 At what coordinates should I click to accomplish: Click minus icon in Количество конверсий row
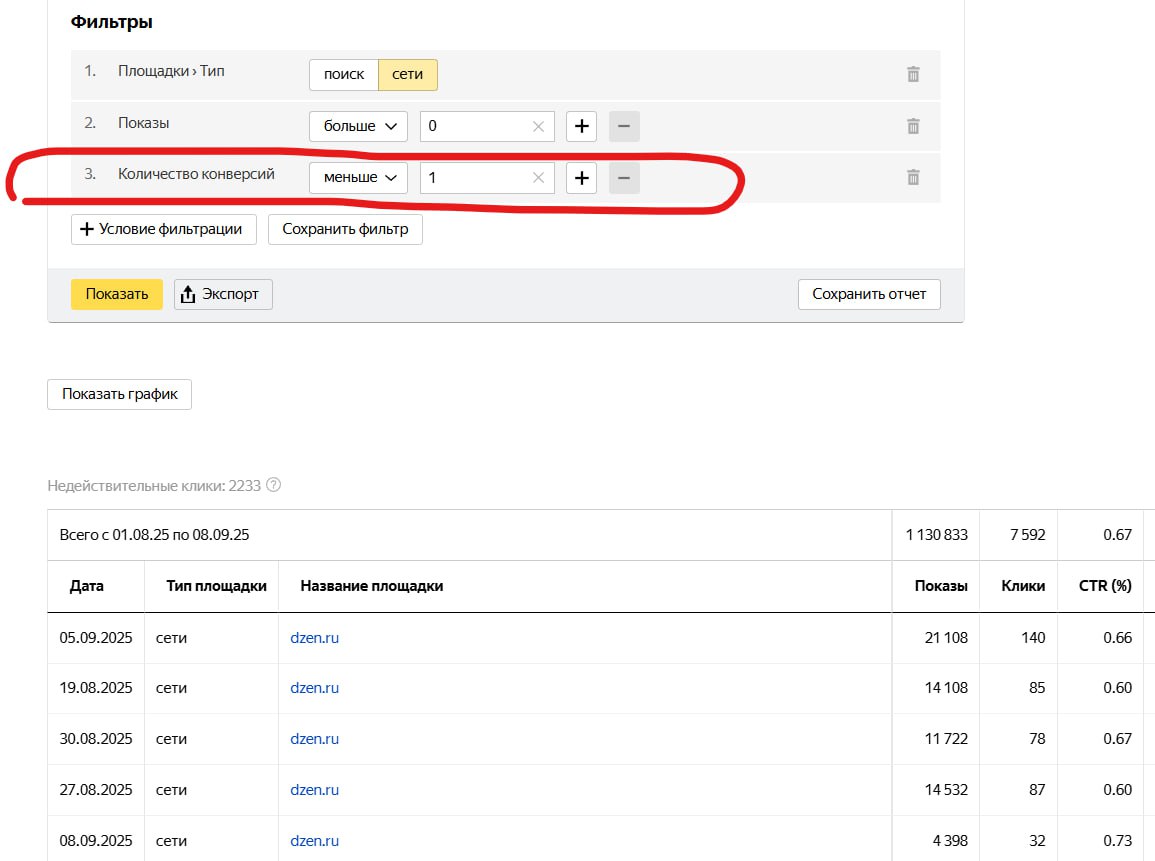tap(624, 178)
